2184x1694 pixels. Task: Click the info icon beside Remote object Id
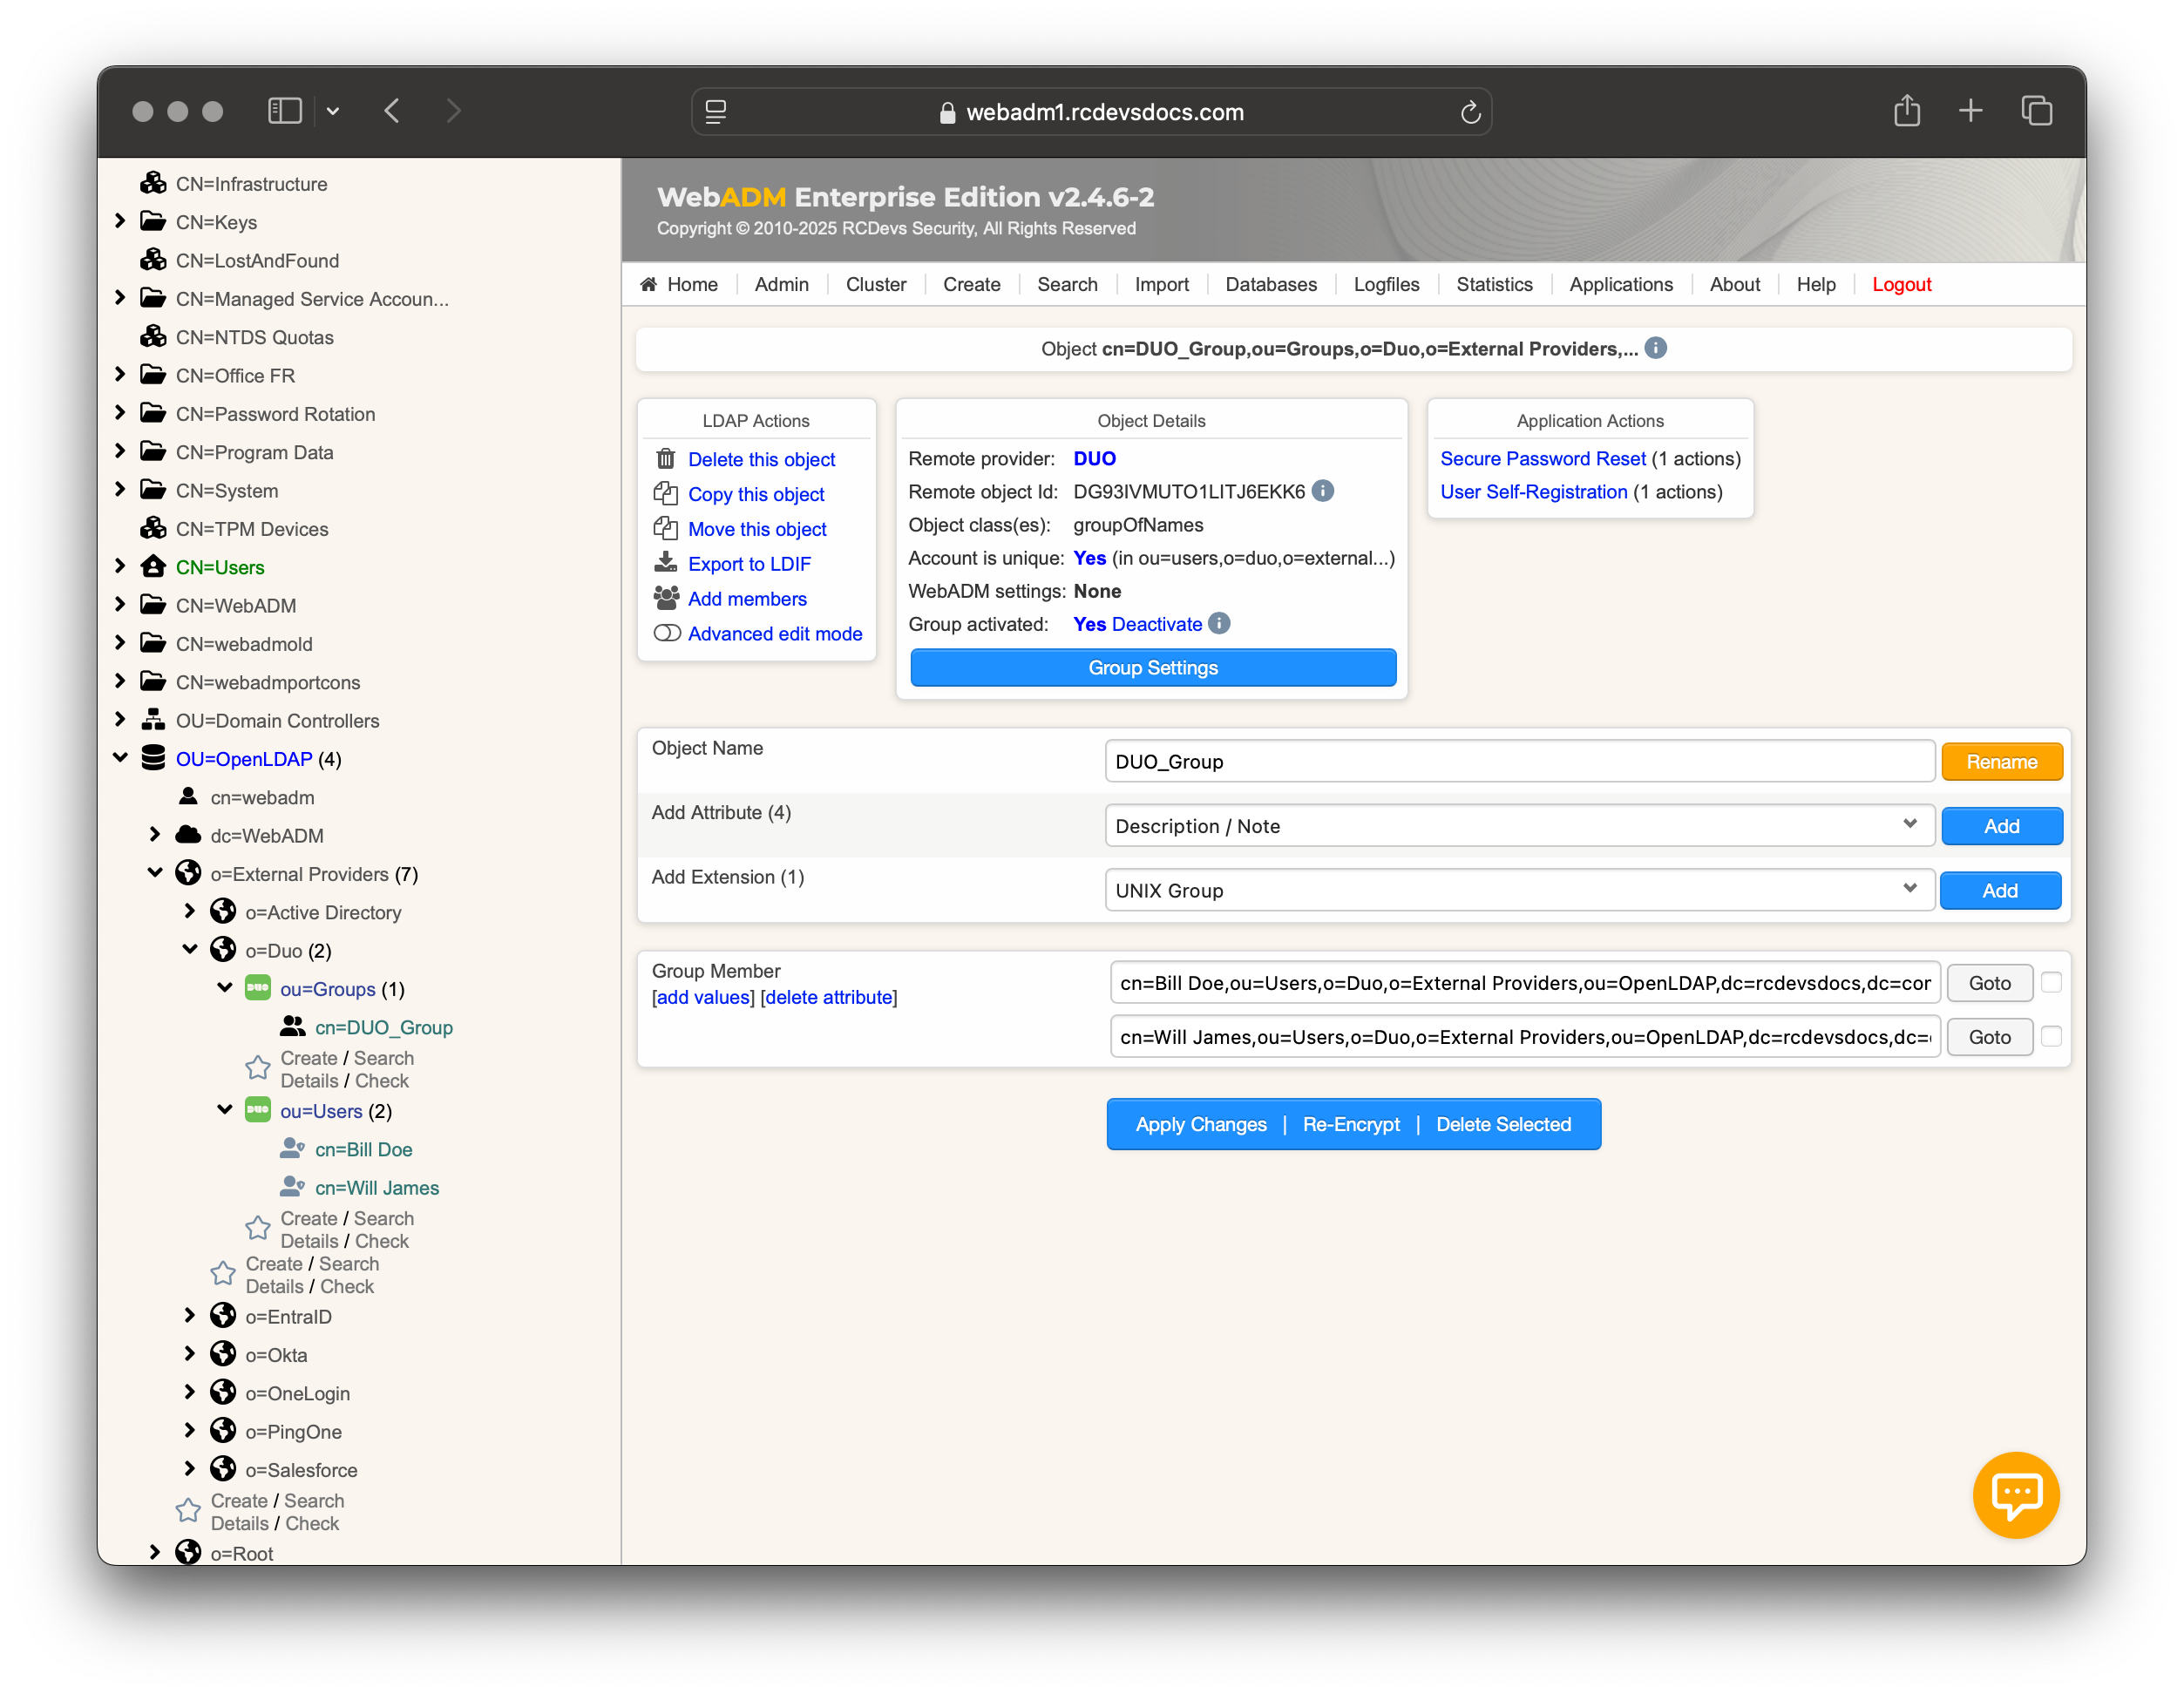coord(1322,491)
